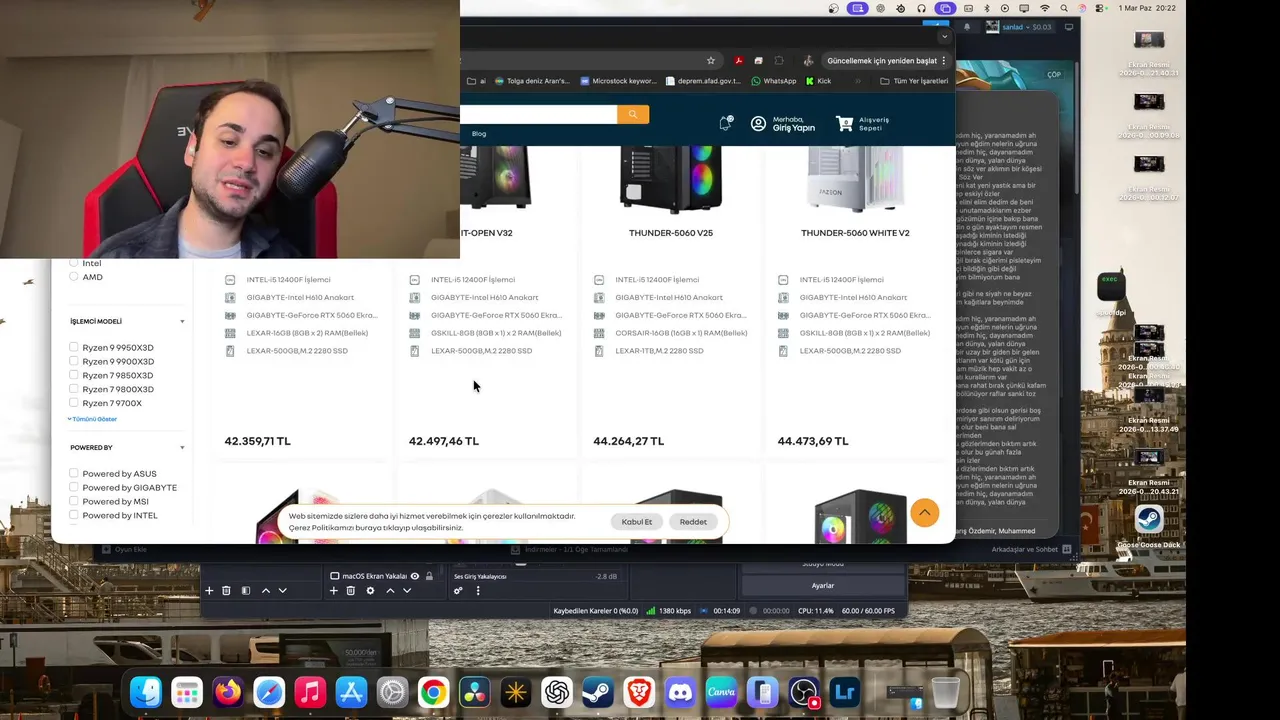Viewport: 1280px width, 720px height.
Task: Open audio mixer three-dot menu
Action: click(x=478, y=591)
